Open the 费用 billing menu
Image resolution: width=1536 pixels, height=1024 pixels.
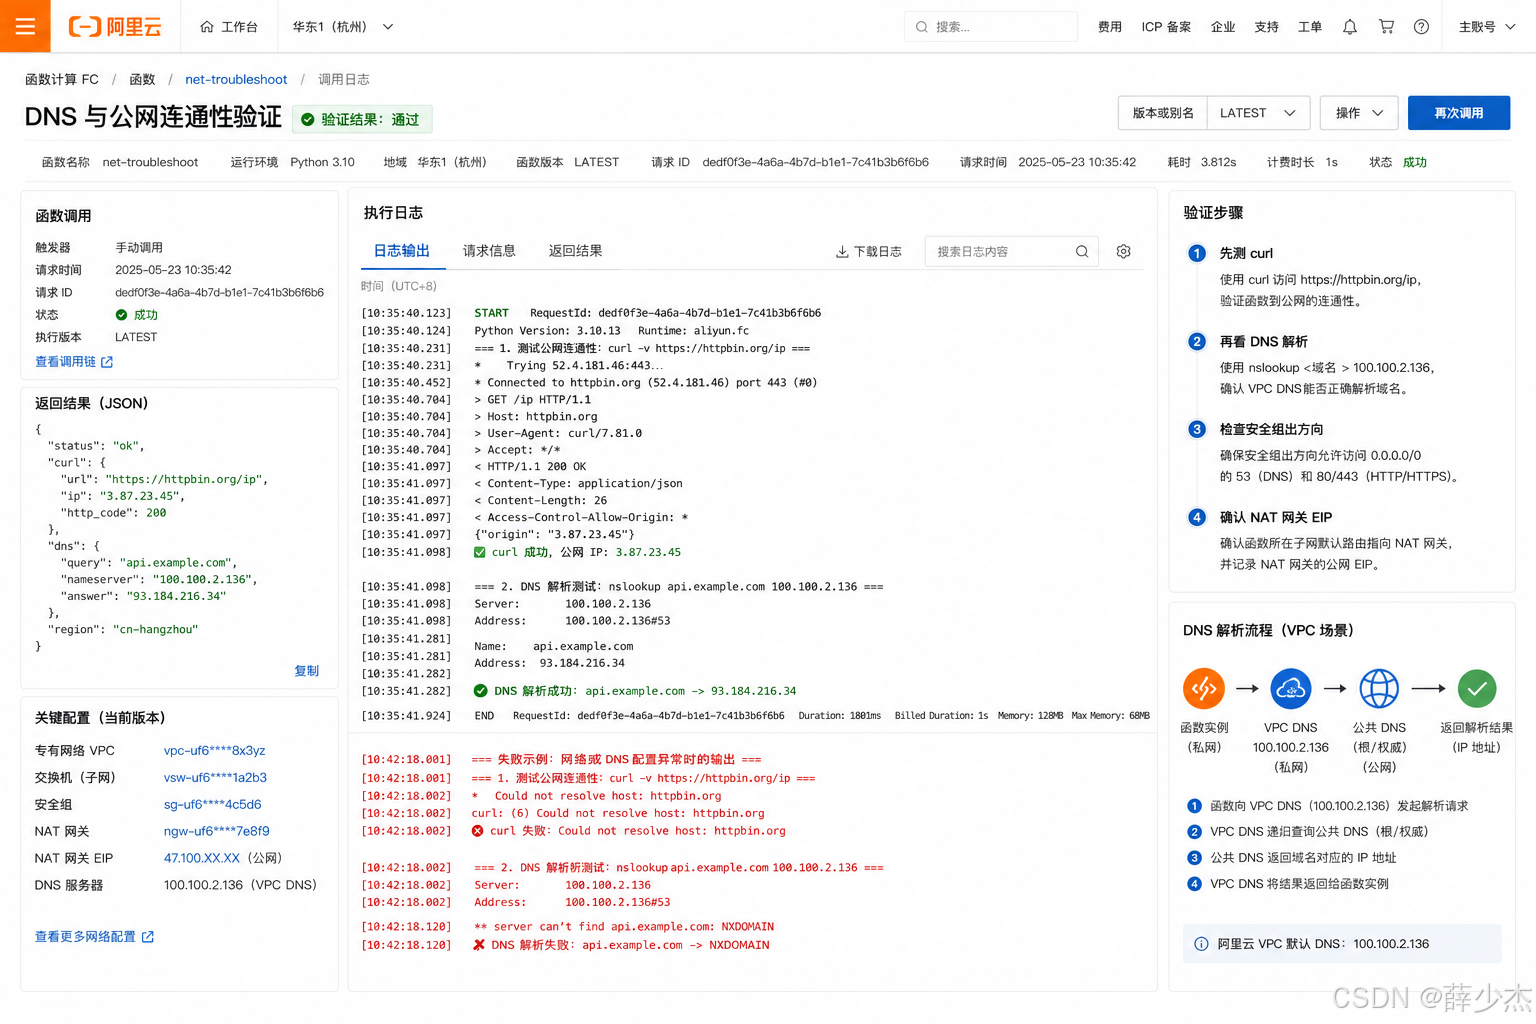[x=1110, y=27]
